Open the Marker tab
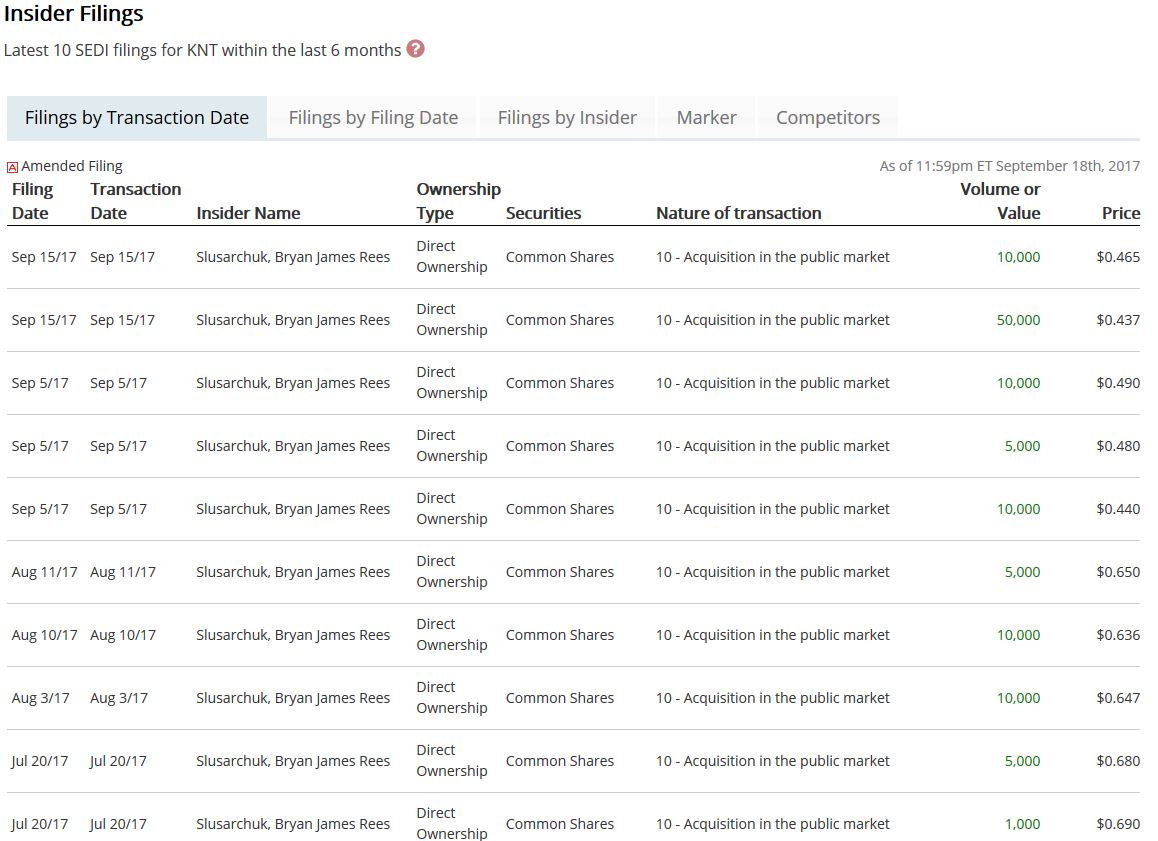This screenshot has width=1158, height=841. coord(706,117)
